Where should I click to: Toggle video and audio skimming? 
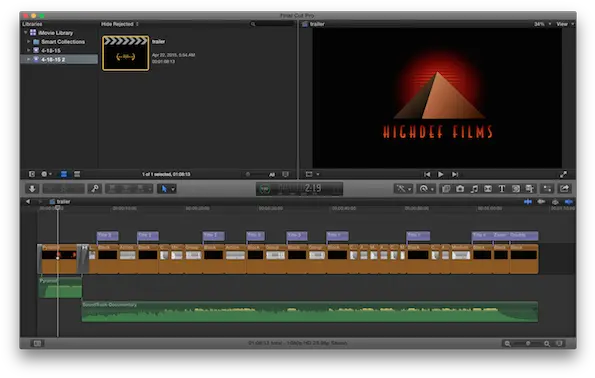[527, 202]
